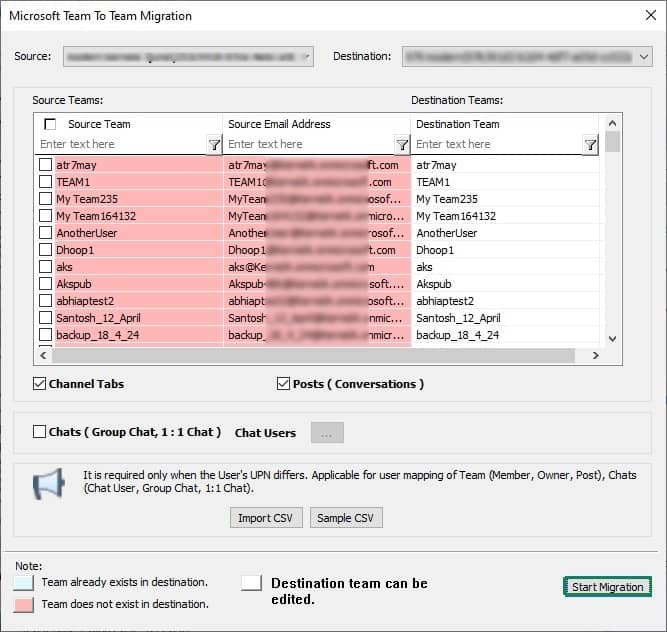This screenshot has width=667, height=632.
Task: Click the horizontal scrollbar right arrow
Action: click(x=596, y=355)
